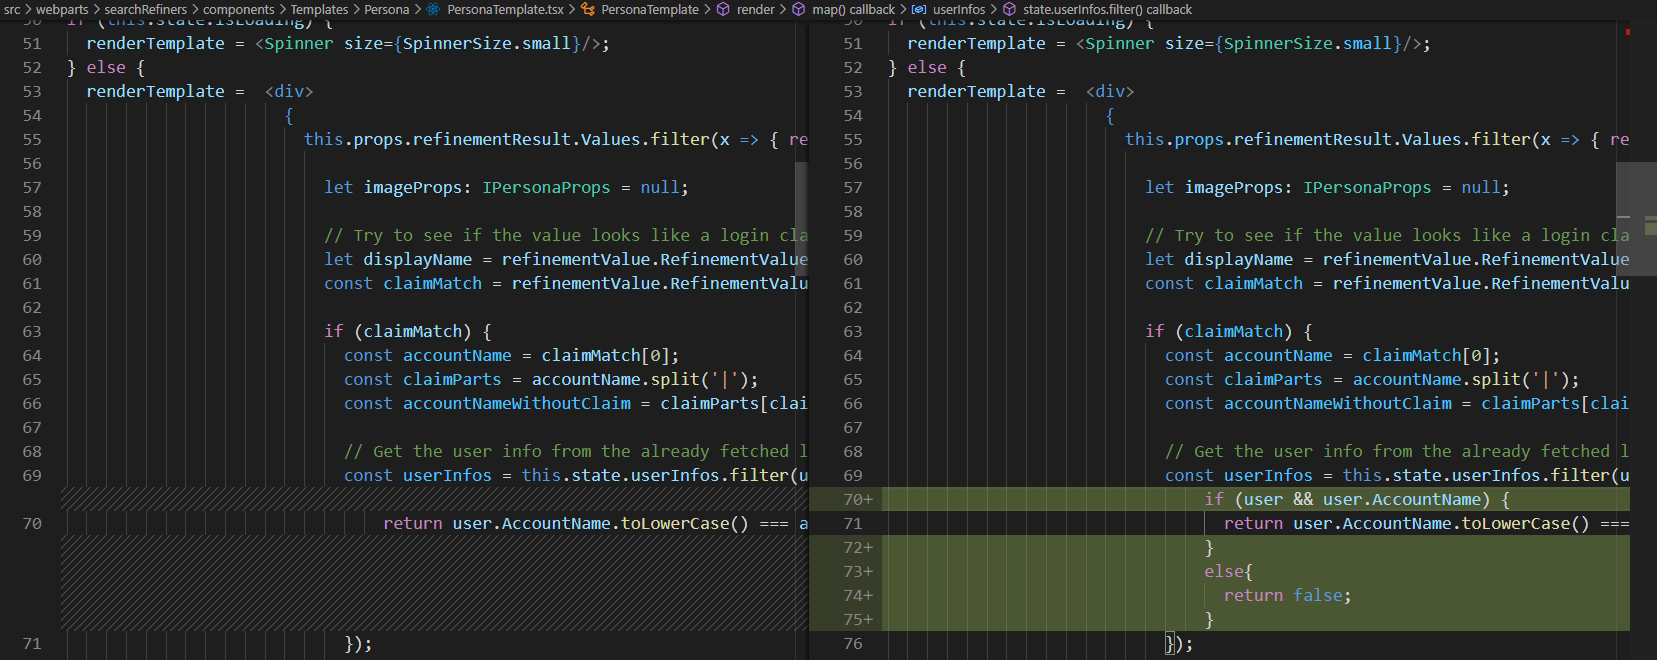Viewport: 1657px width, 660px height.
Task: Click the cube icon before map() callback
Action: tap(798, 9)
